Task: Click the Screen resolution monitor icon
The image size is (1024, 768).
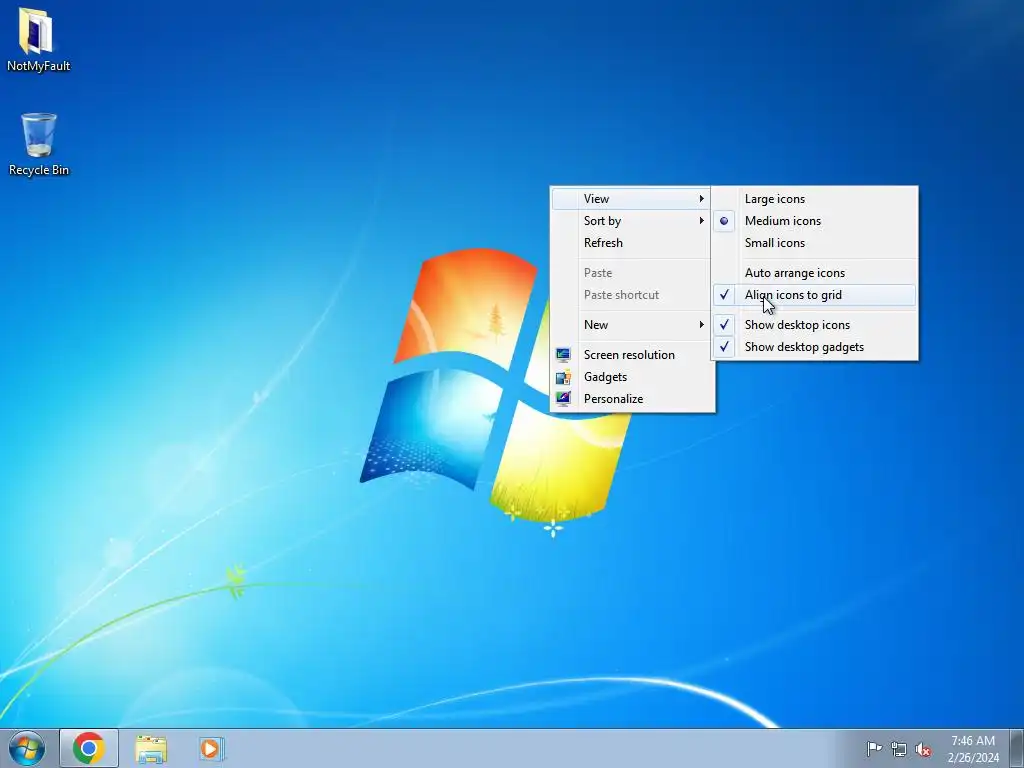Action: coord(563,355)
